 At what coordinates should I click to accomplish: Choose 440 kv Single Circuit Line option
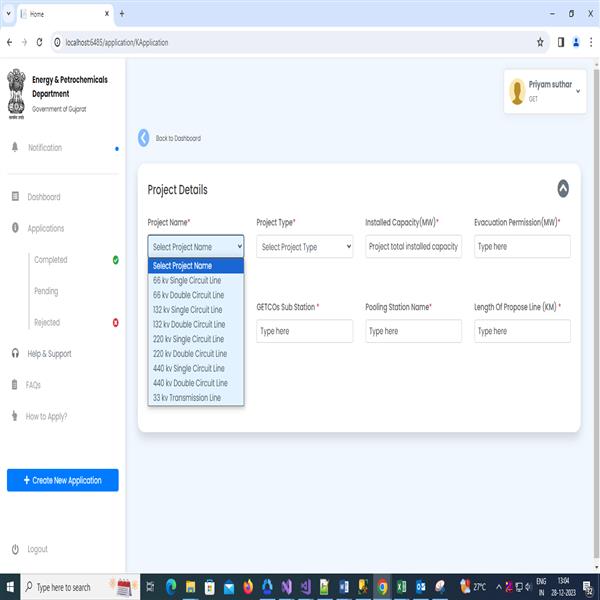[196, 368]
